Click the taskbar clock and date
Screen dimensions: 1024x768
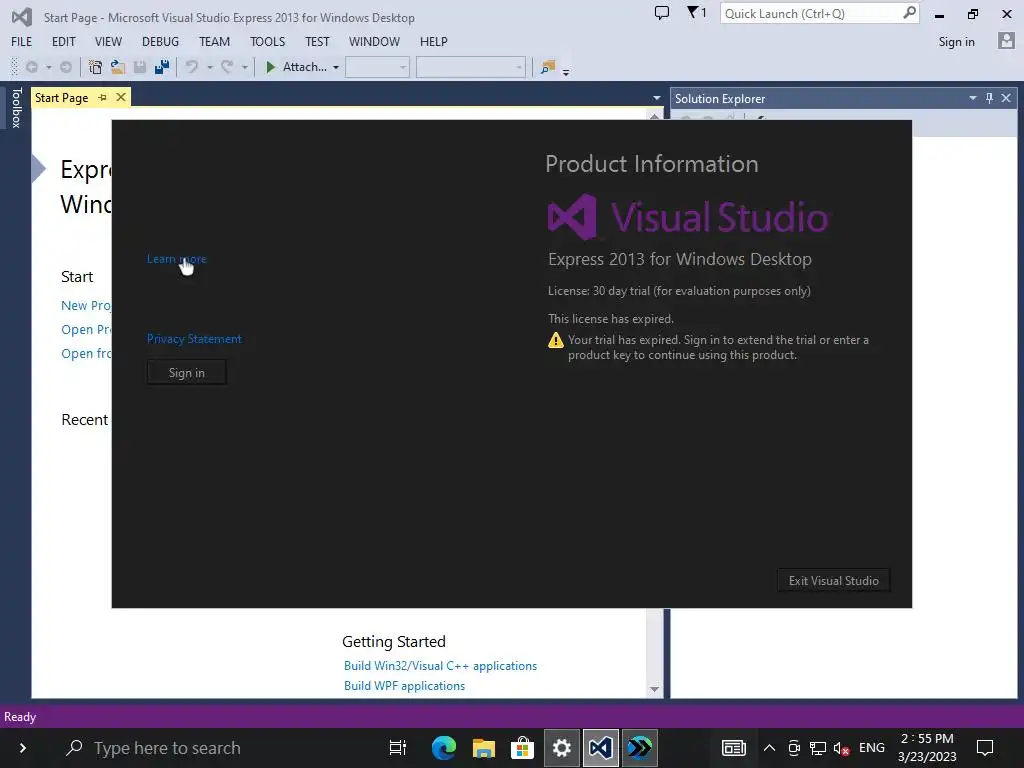click(x=927, y=747)
